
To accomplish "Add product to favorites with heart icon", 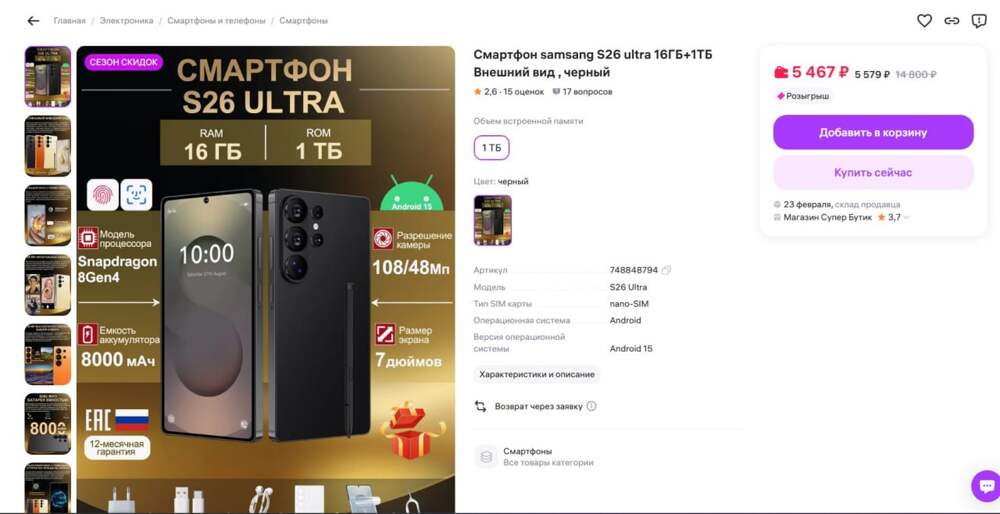I will coord(924,21).
